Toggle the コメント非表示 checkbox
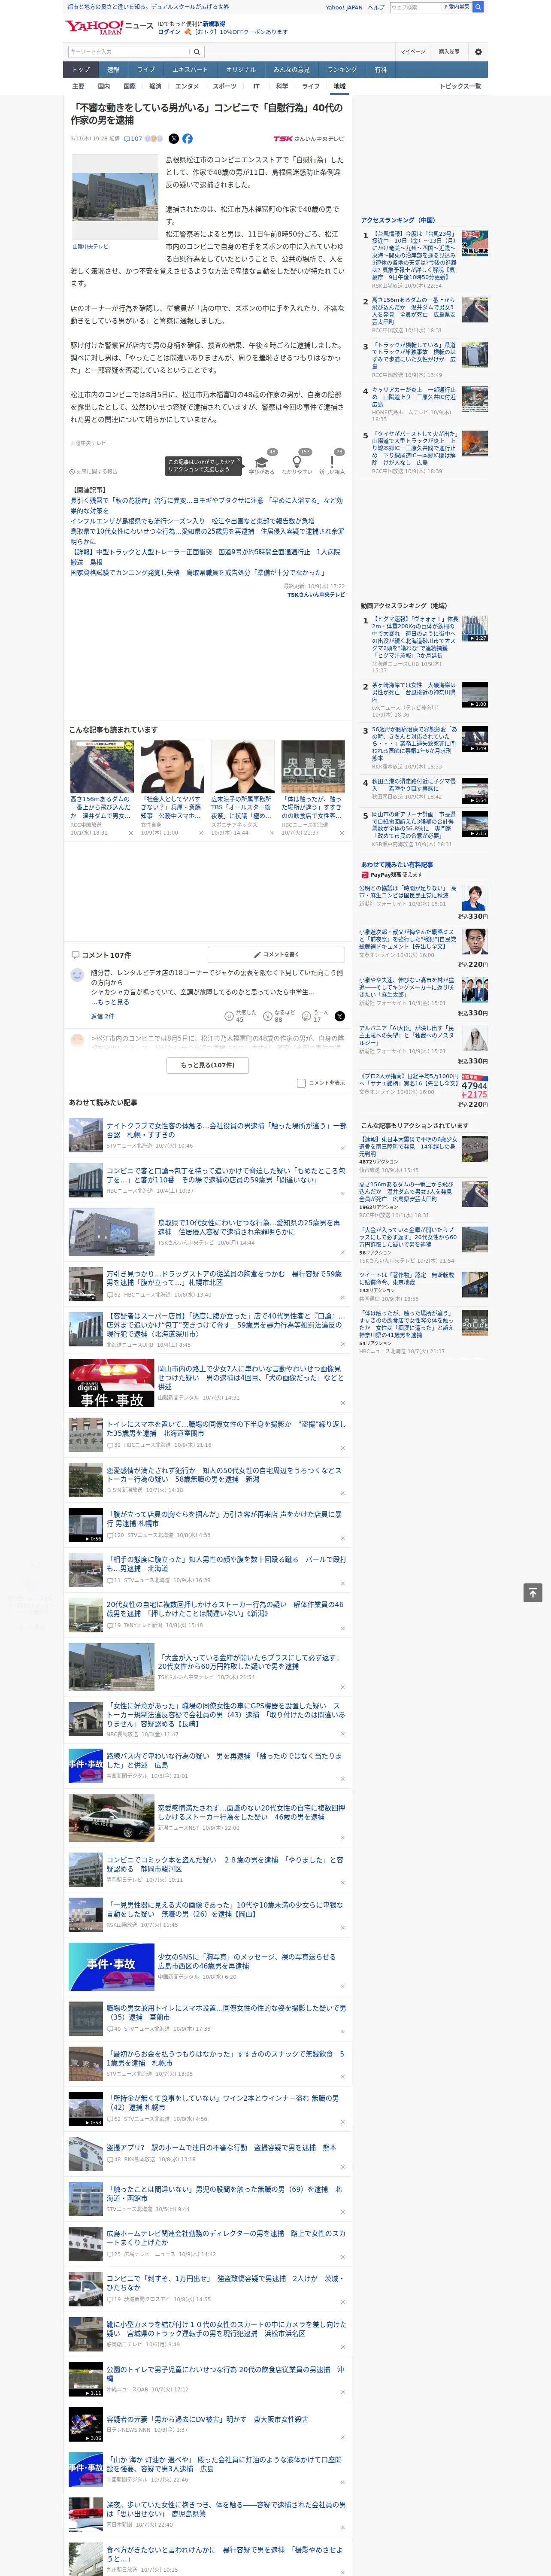The width and height of the screenshot is (551, 2576). [301, 1083]
